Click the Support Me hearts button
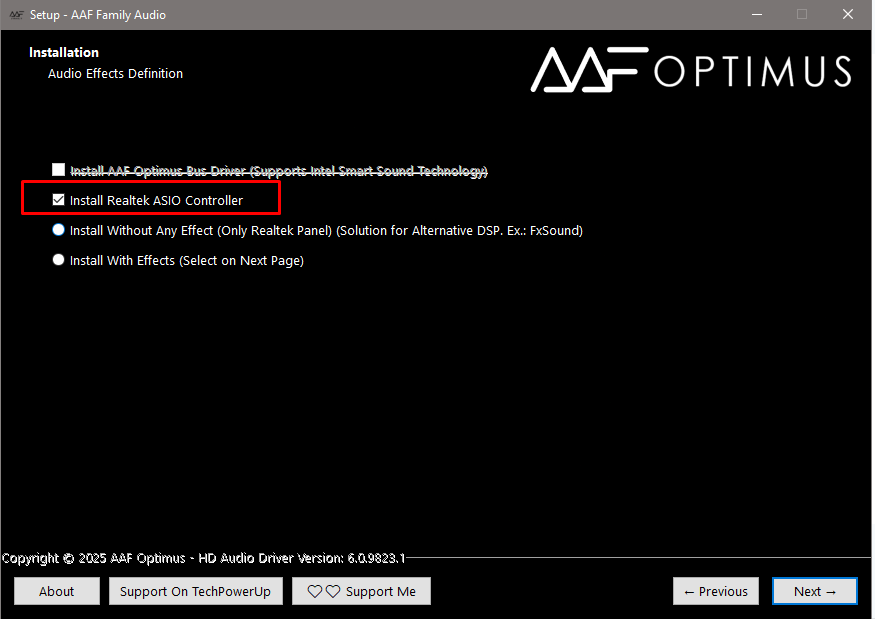Viewport: 875px width, 619px height. click(362, 591)
